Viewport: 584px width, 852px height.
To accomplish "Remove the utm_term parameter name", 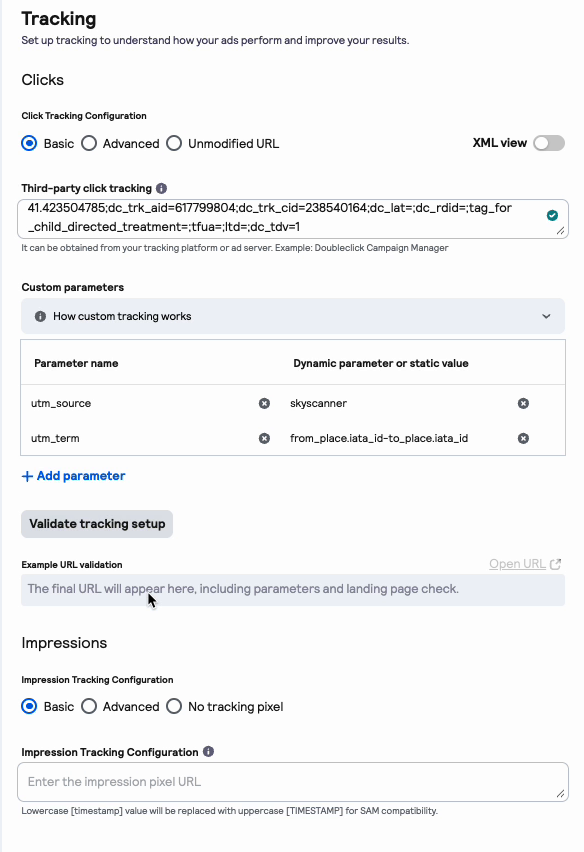I will pyautogui.click(x=264, y=438).
